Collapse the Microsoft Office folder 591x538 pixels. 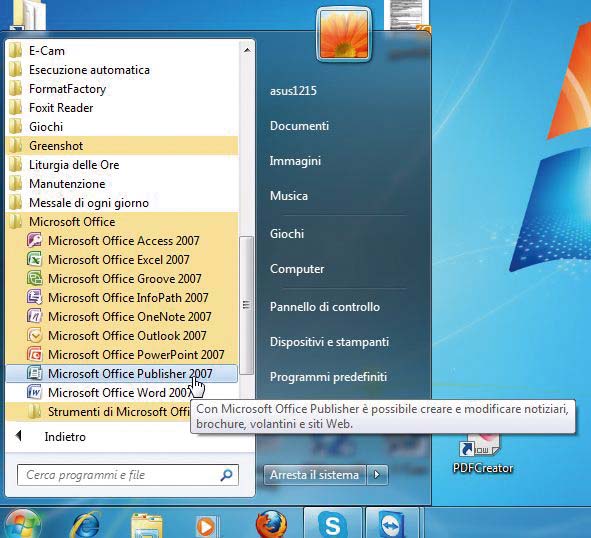[x=122, y=222]
